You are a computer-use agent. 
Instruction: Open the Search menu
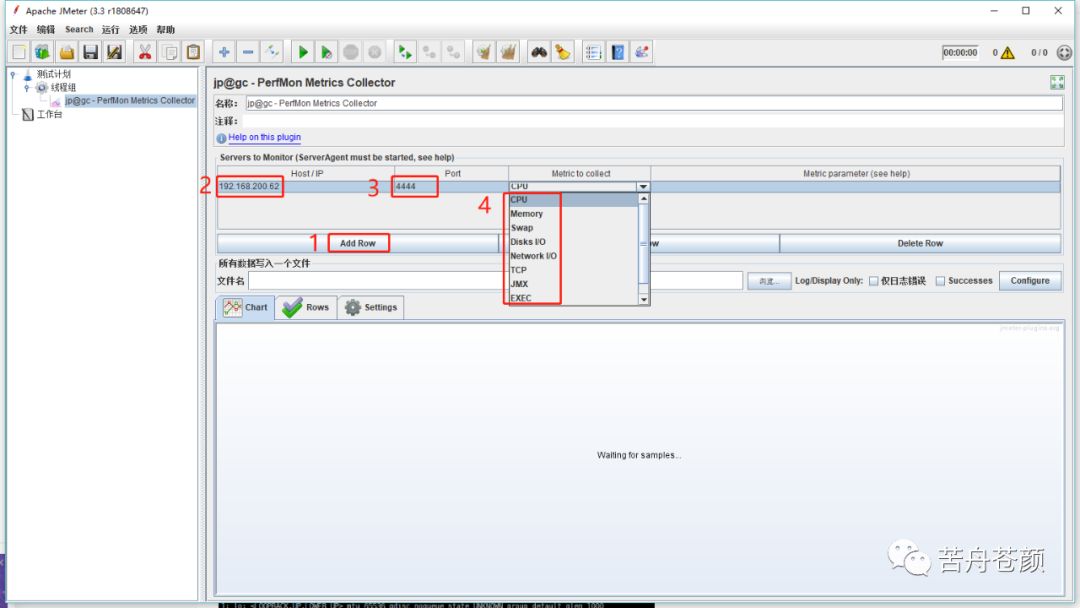click(x=79, y=30)
